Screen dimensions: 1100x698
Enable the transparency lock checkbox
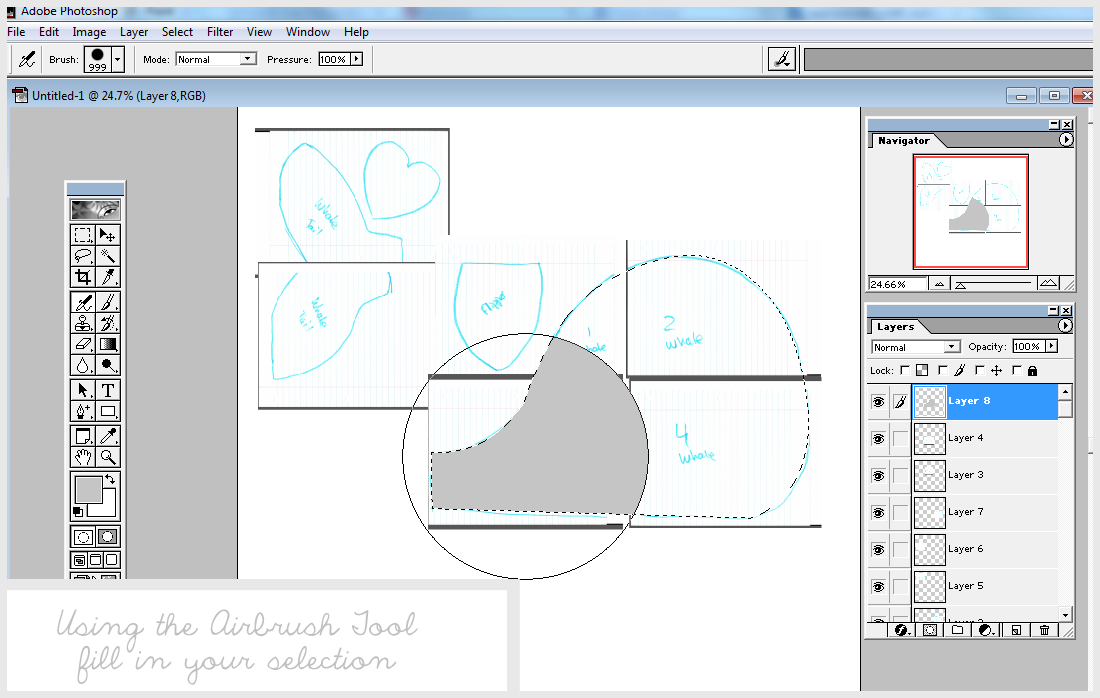click(903, 370)
